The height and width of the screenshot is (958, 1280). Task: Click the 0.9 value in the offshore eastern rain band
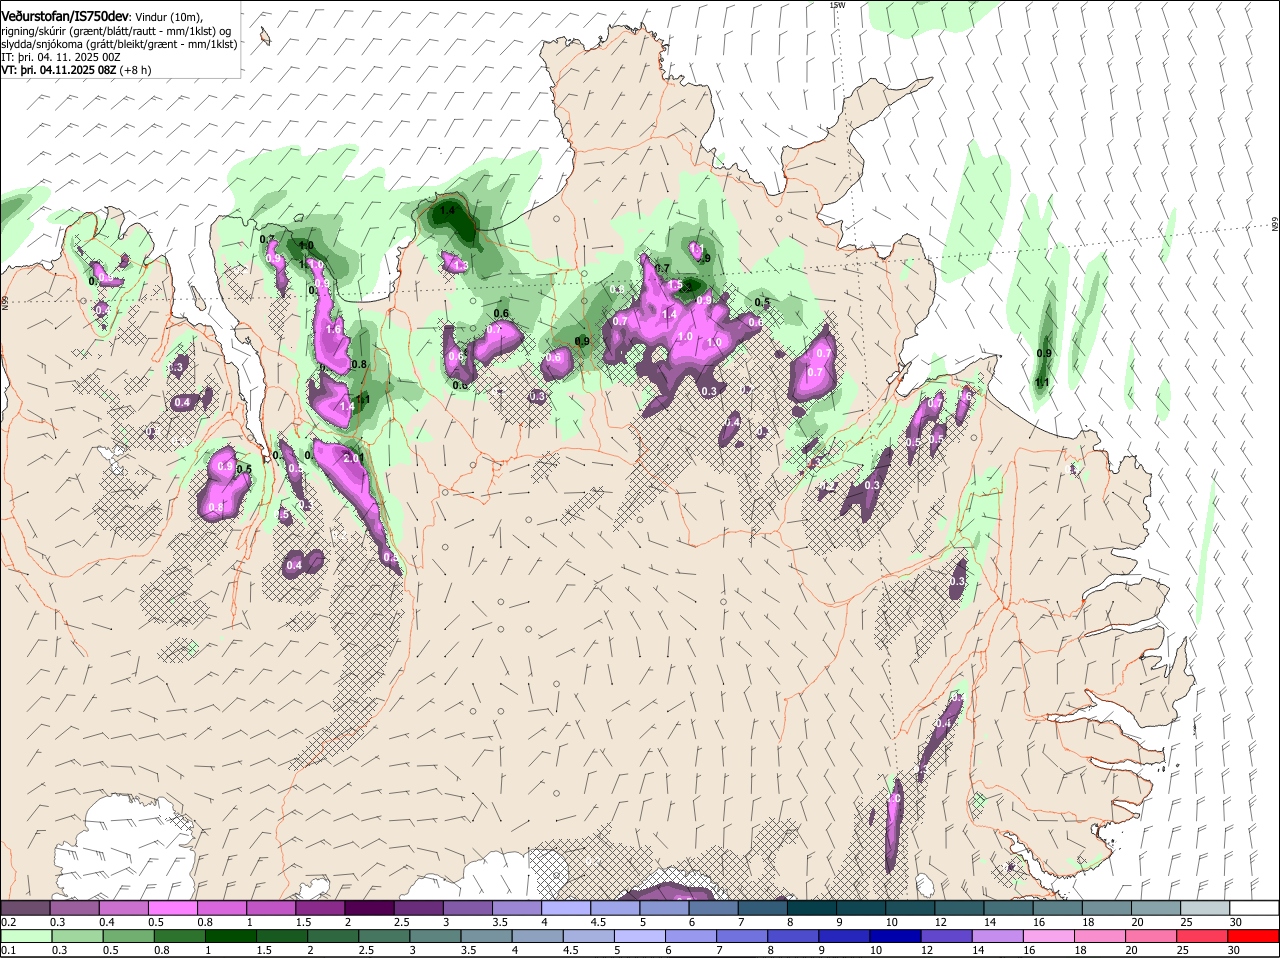tap(1044, 353)
